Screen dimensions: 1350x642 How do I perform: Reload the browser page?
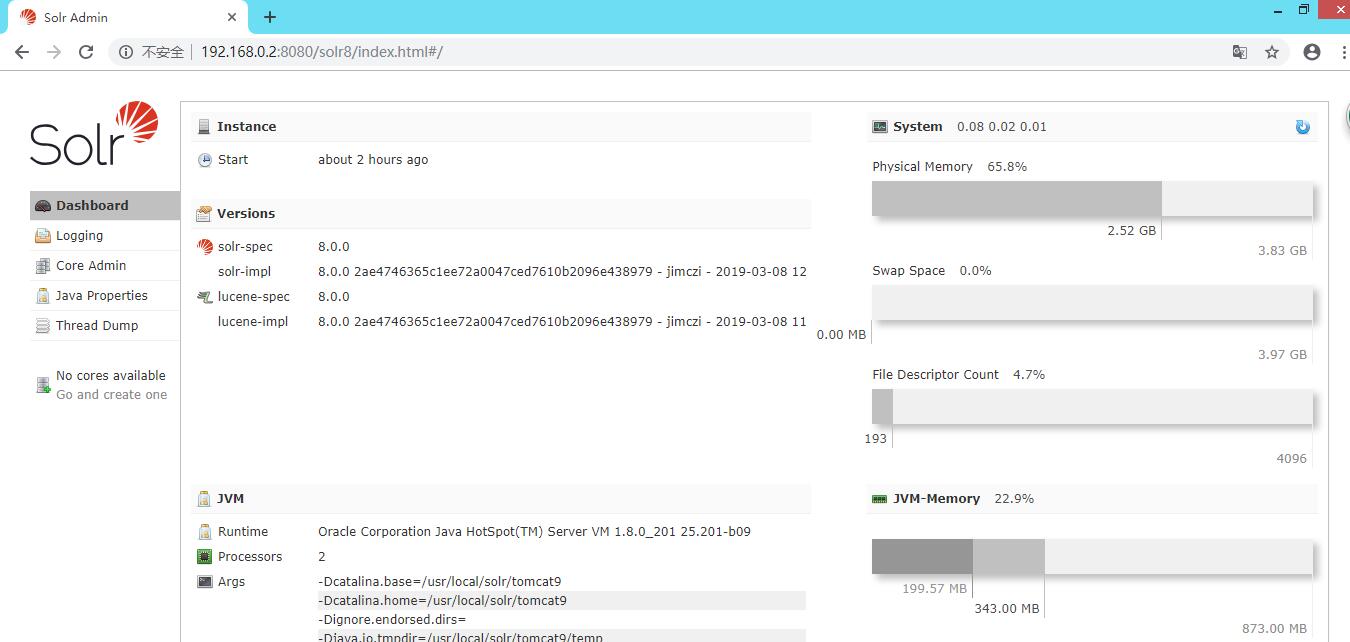86,52
